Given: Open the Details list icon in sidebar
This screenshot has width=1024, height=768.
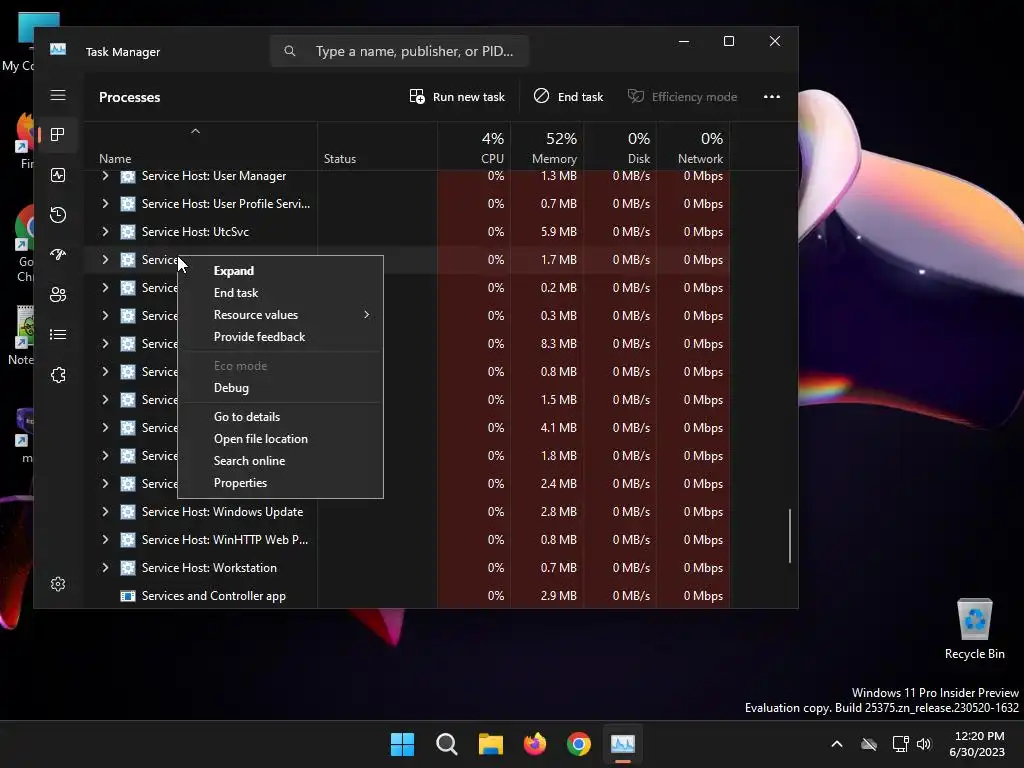Looking at the screenshot, I should [58, 334].
